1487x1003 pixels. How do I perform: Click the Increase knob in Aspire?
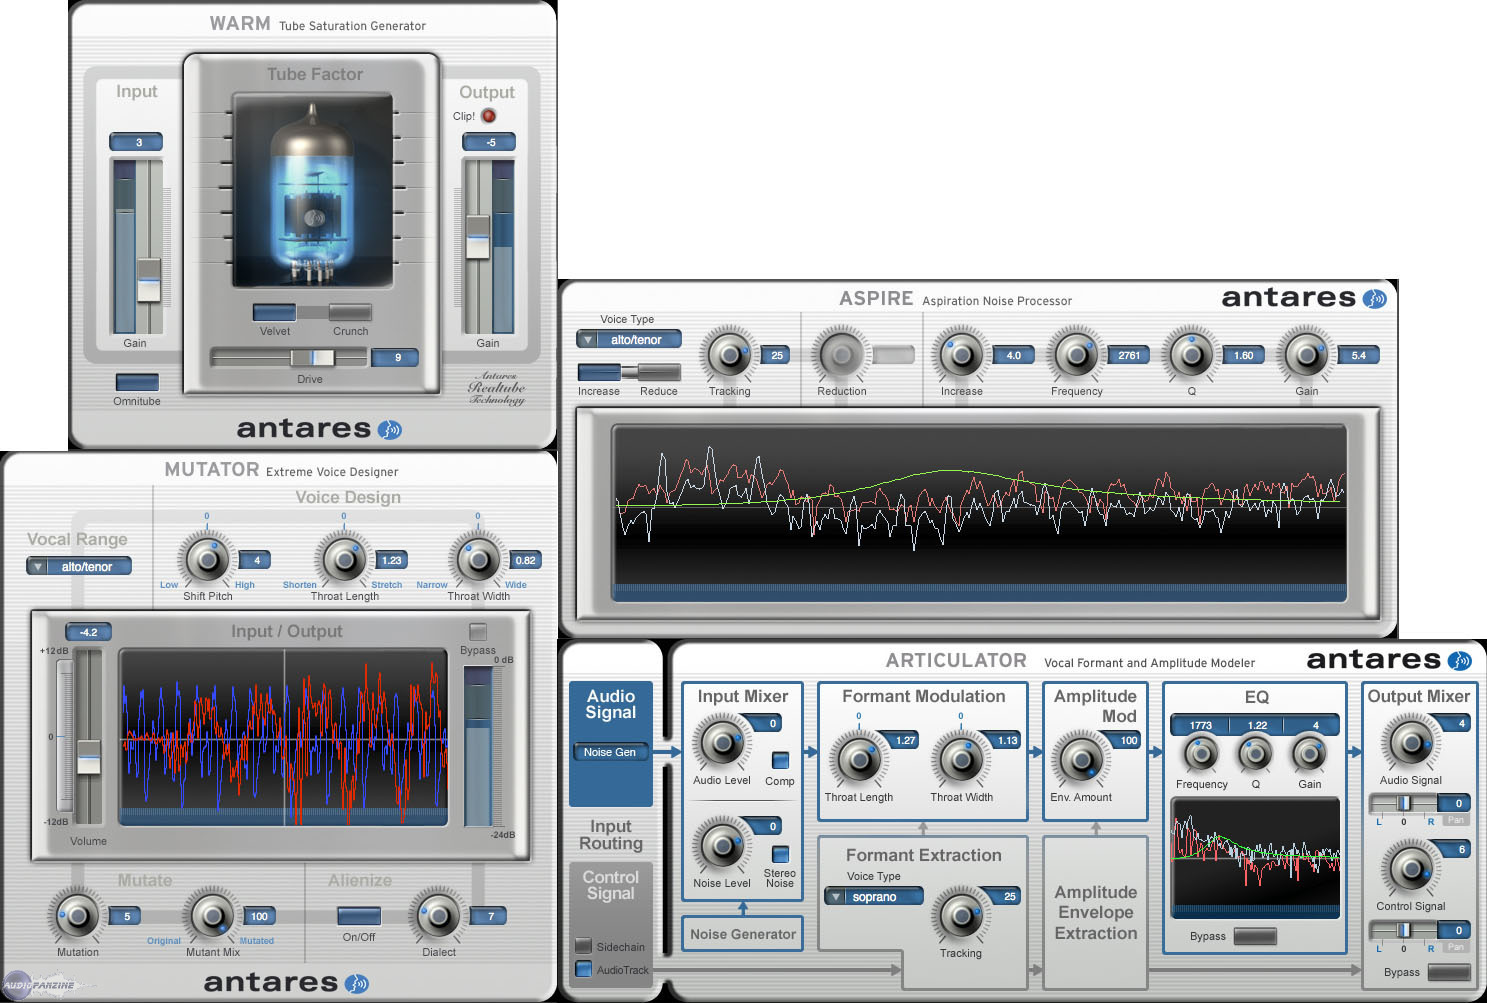(961, 355)
